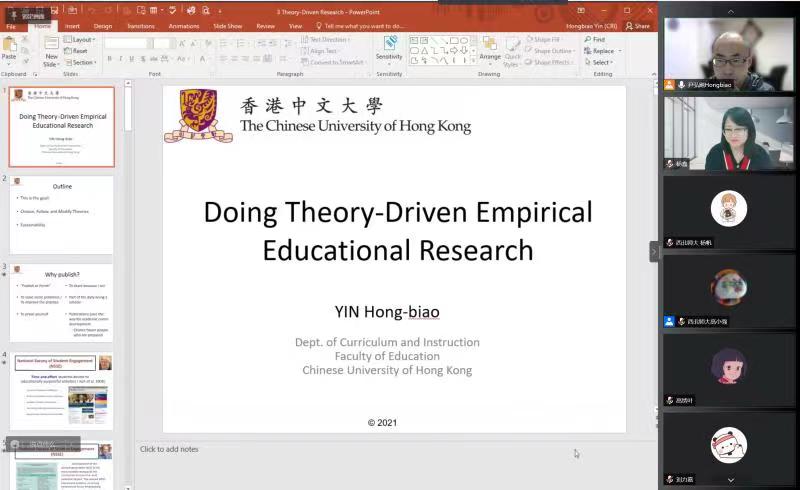This screenshot has width=800, height=490.
Task: Switch to the Transitions ribbon tab
Action: click(141, 26)
